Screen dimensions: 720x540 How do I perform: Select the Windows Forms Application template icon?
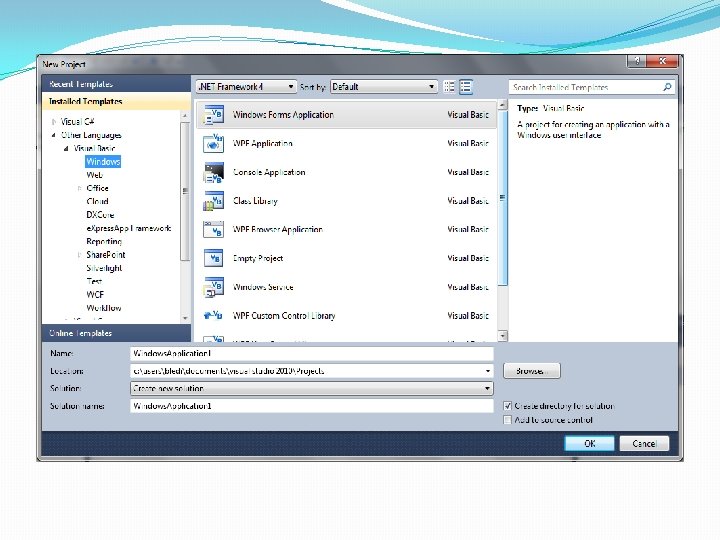point(214,115)
